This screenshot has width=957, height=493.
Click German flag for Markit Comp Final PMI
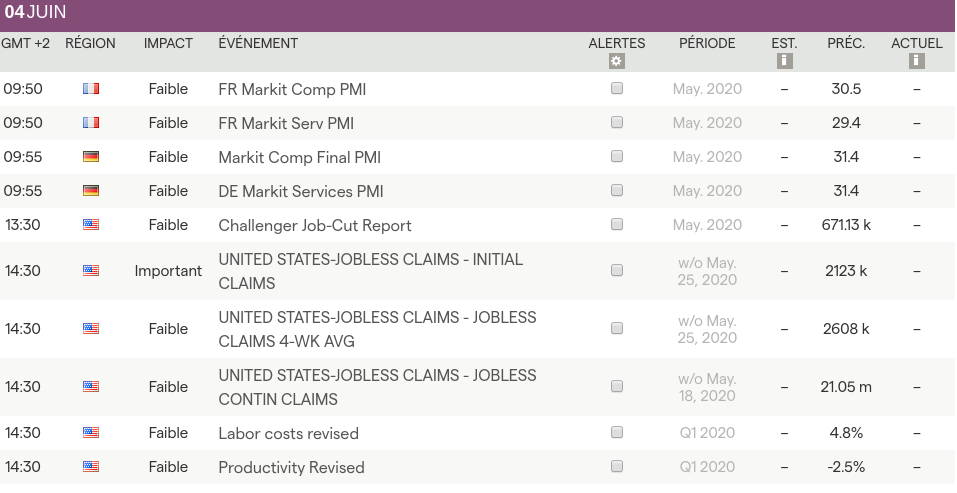91,157
